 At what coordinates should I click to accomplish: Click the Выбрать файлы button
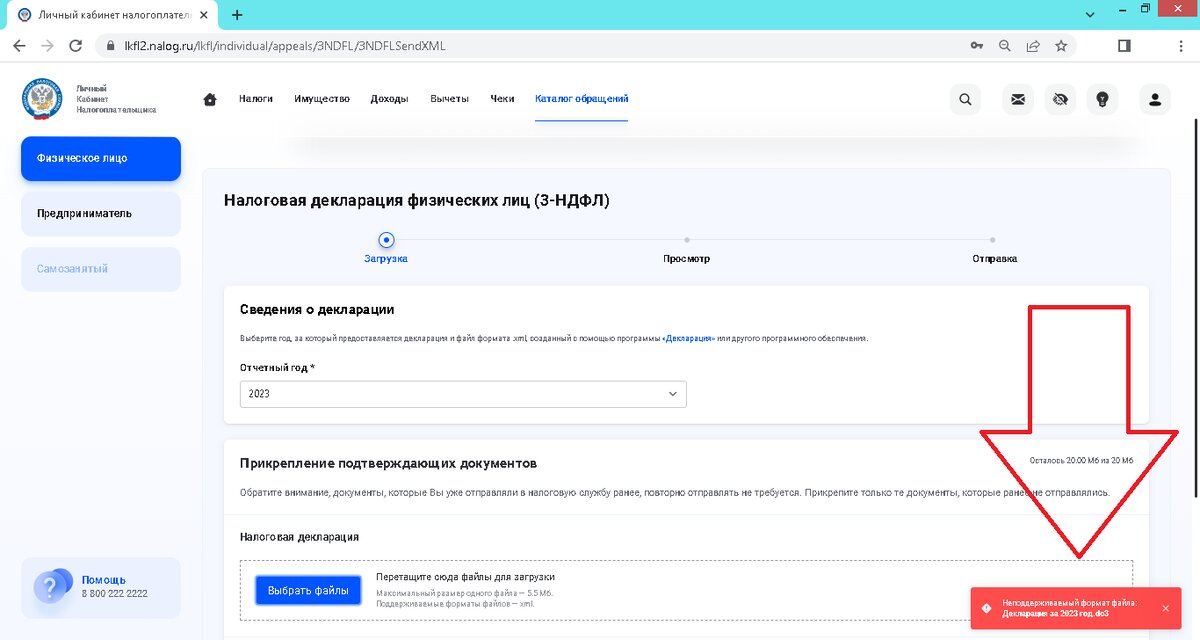308,591
